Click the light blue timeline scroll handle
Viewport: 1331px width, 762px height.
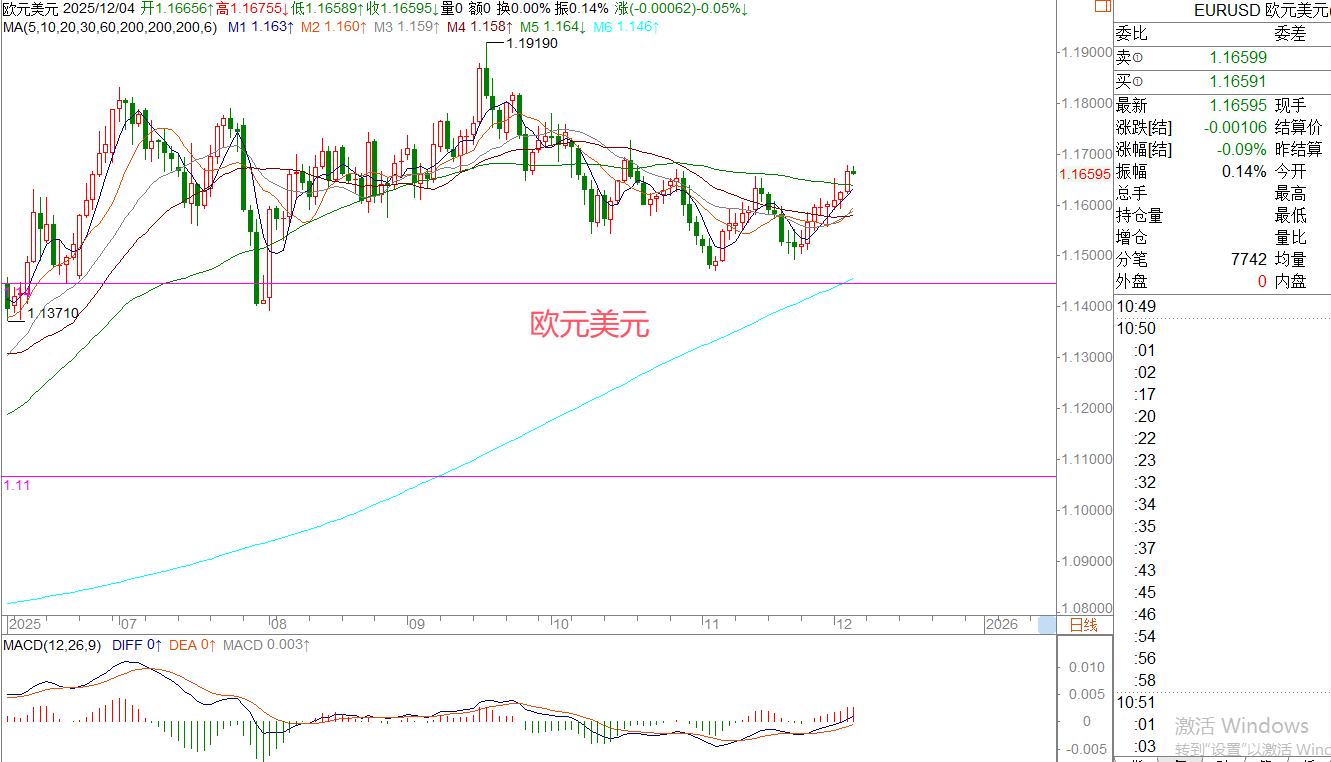1046,625
